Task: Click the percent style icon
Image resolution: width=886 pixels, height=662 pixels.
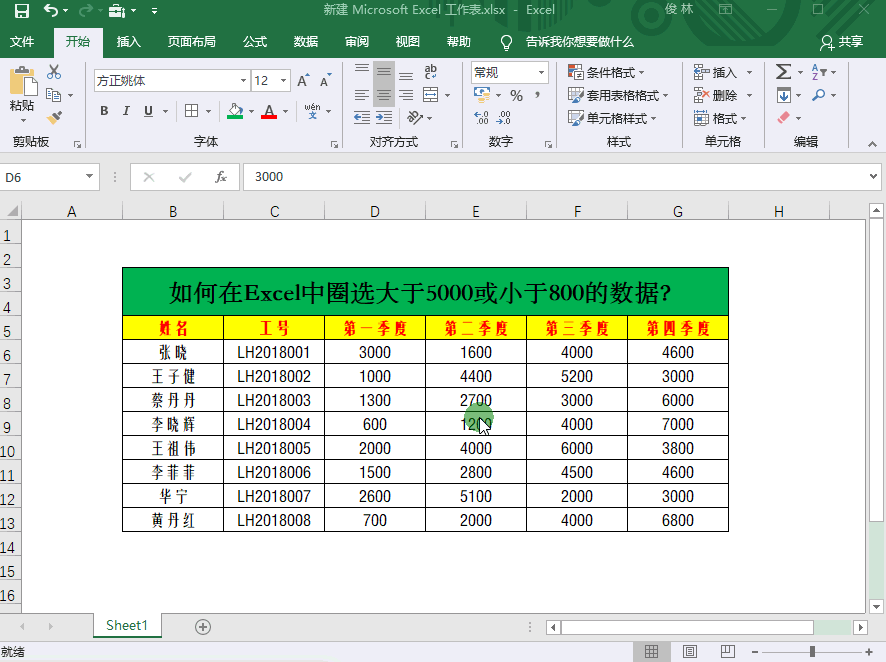Action: (516, 96)
